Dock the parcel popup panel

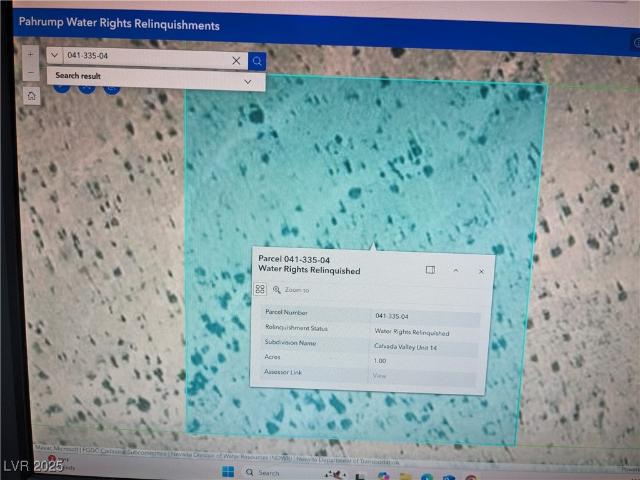point(430,270)
